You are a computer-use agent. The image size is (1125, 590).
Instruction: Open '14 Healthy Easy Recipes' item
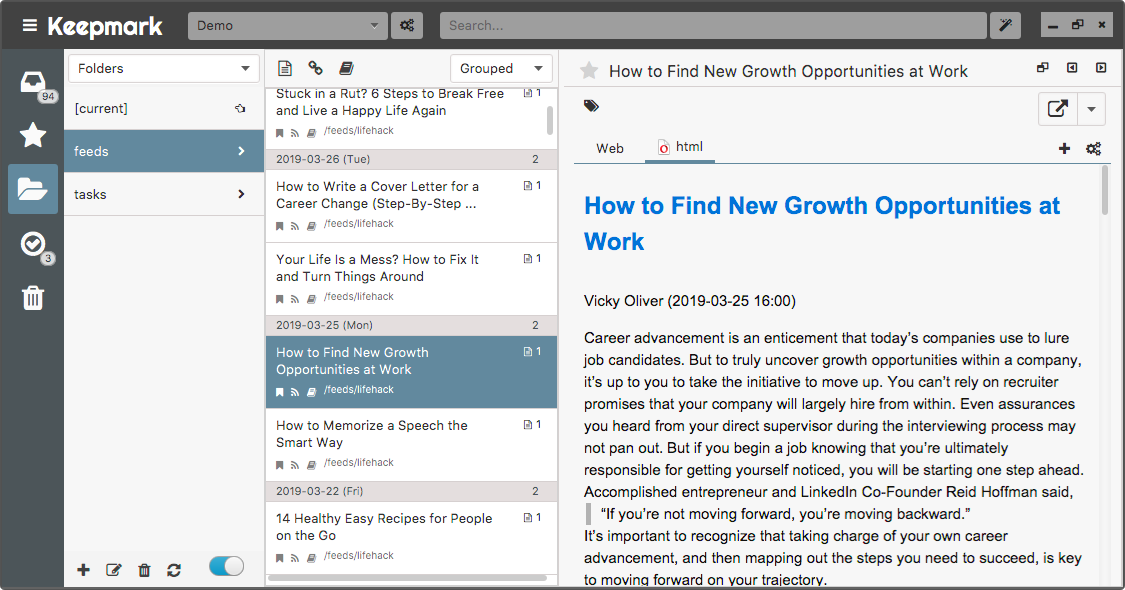(411, 538)
